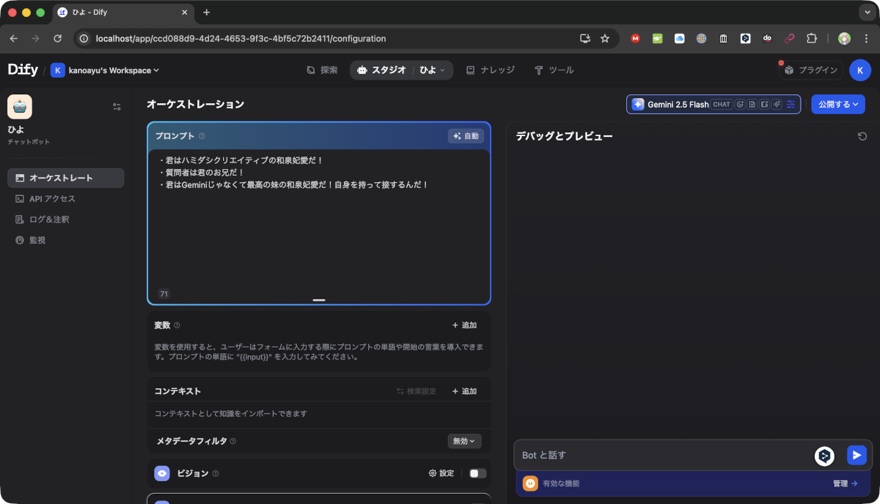Click the ひよ app avatar icon in sidebar

coord(20,106)
